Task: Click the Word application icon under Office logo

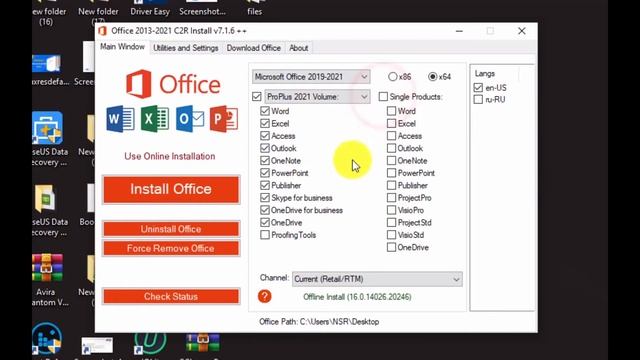Action: 120,119
